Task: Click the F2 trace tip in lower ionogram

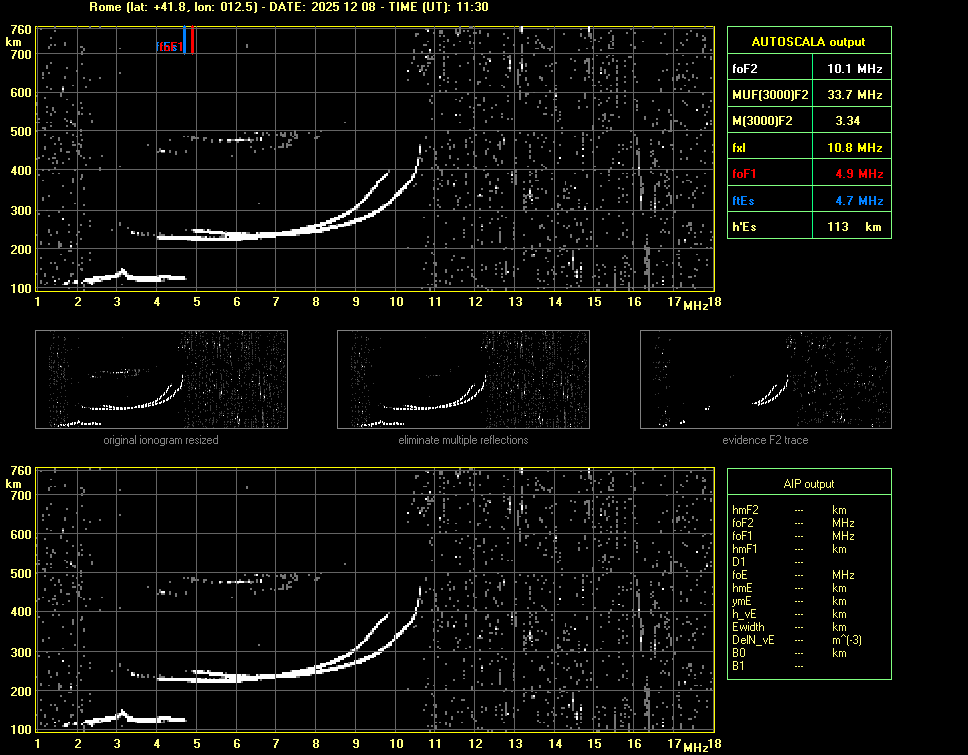Action: (x=420, y=587)
